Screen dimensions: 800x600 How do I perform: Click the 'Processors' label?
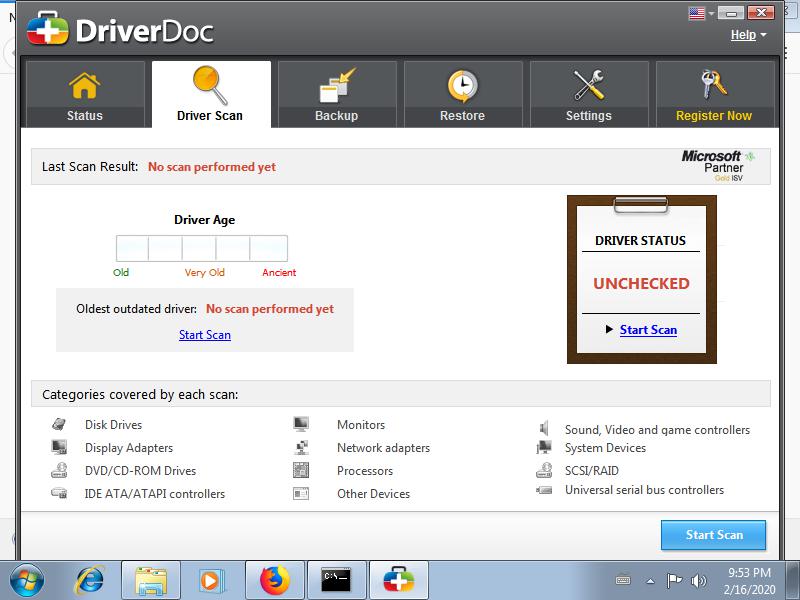(365, 470)
